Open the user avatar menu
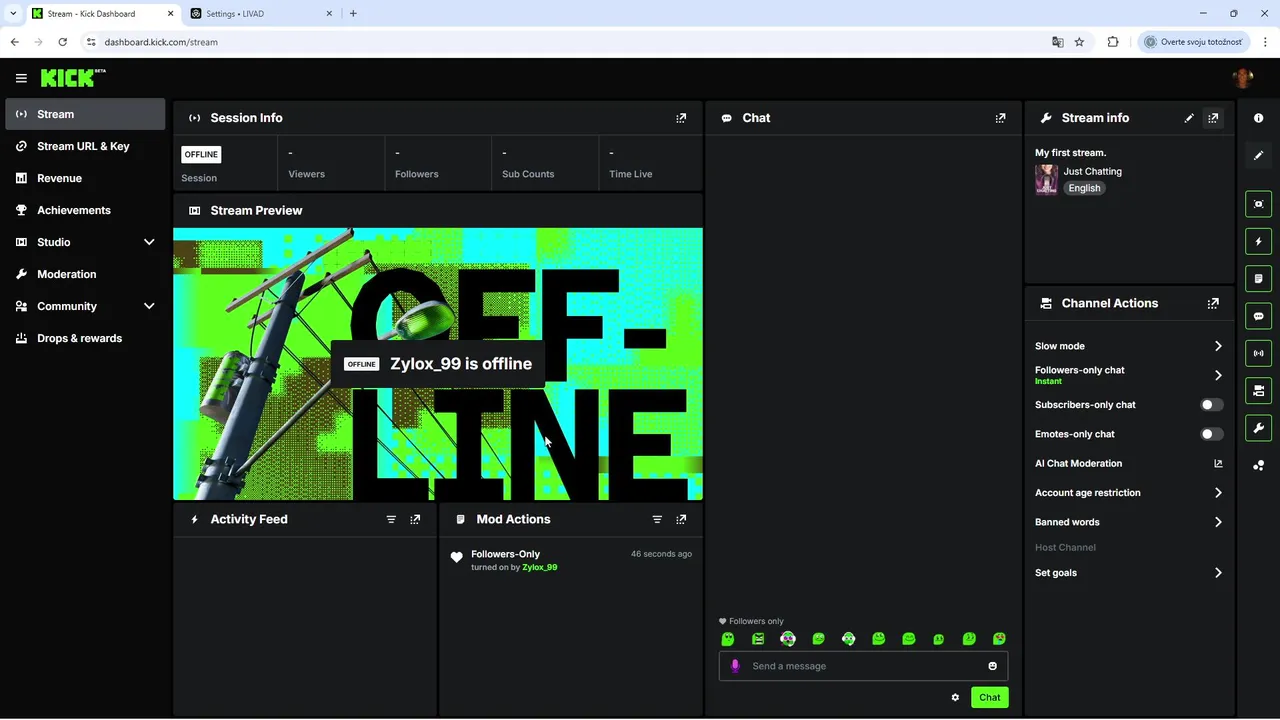Viewport: 1280px width, 720px height. click(1243, 78)
